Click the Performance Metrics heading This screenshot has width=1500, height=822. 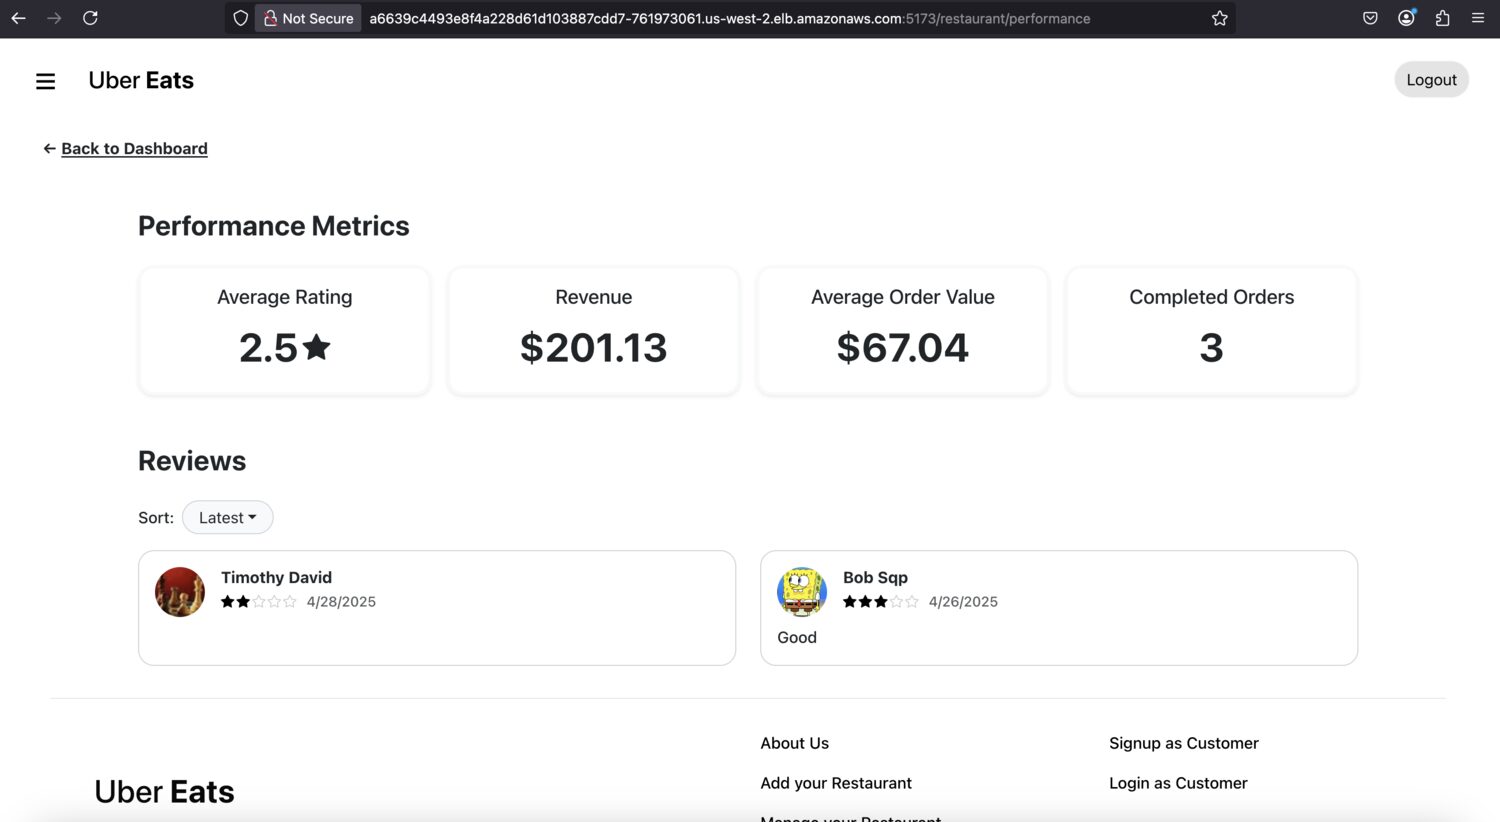pos(274,226)
